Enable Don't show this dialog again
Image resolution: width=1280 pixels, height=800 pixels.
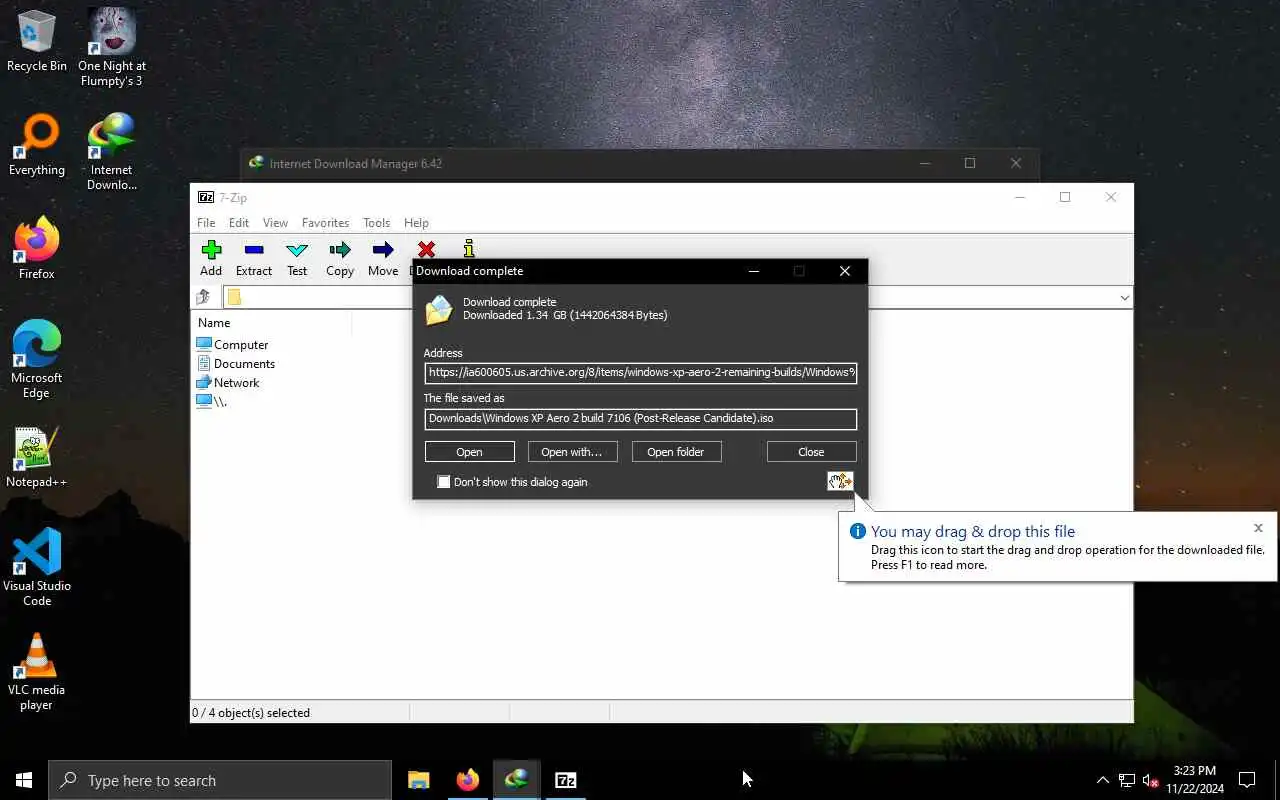click(444, 482)
